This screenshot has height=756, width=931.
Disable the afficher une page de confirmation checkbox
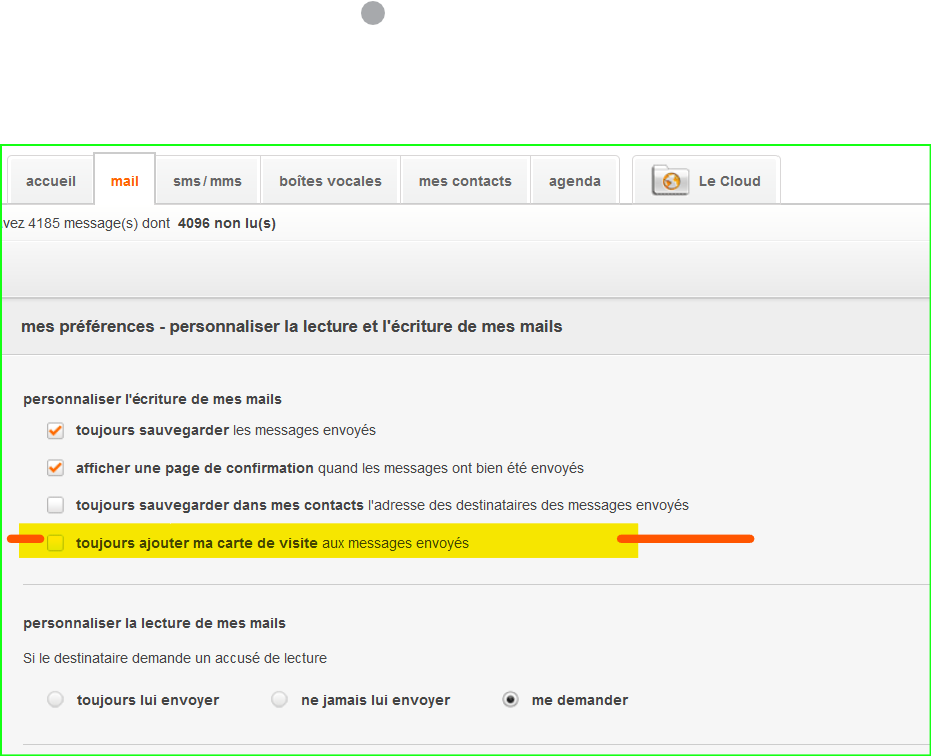pyautogui.click(x=56, y=468)
